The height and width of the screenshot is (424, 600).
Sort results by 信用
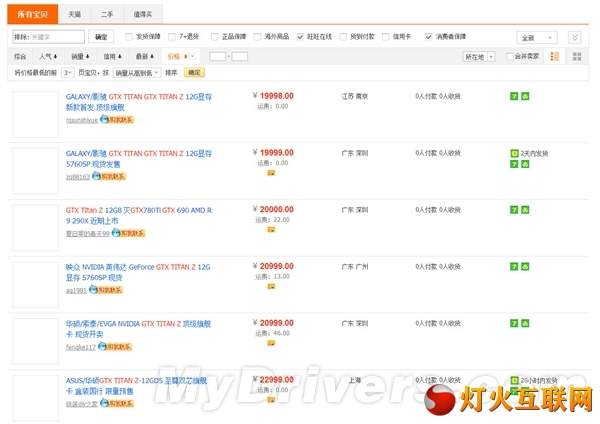112,57
